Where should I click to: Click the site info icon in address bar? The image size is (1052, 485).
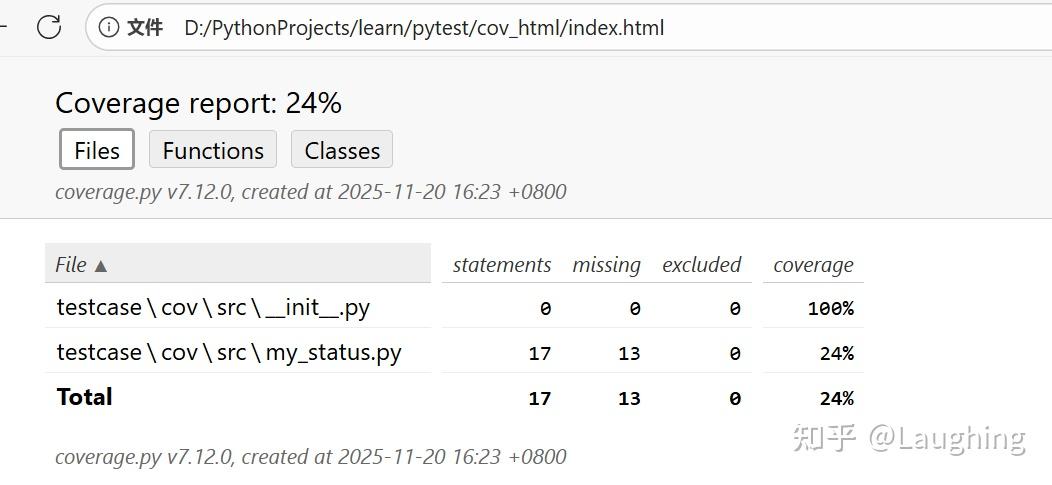point(109,27)
